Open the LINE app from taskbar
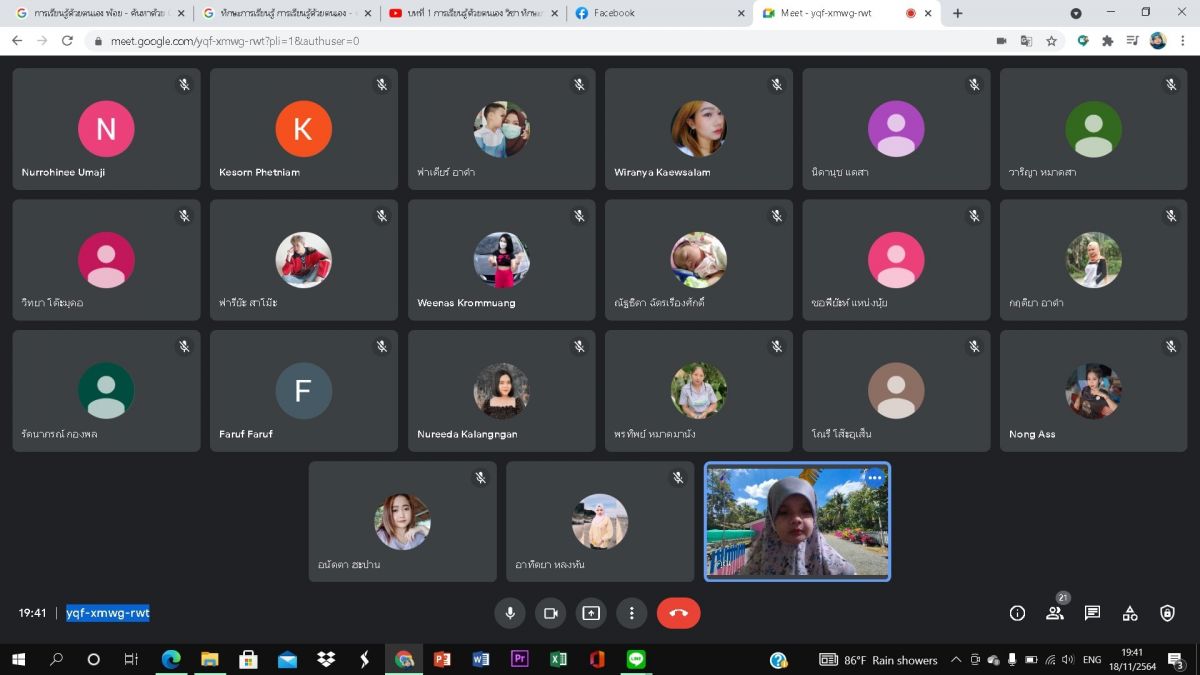1200x675 pixels. point(636,660)
